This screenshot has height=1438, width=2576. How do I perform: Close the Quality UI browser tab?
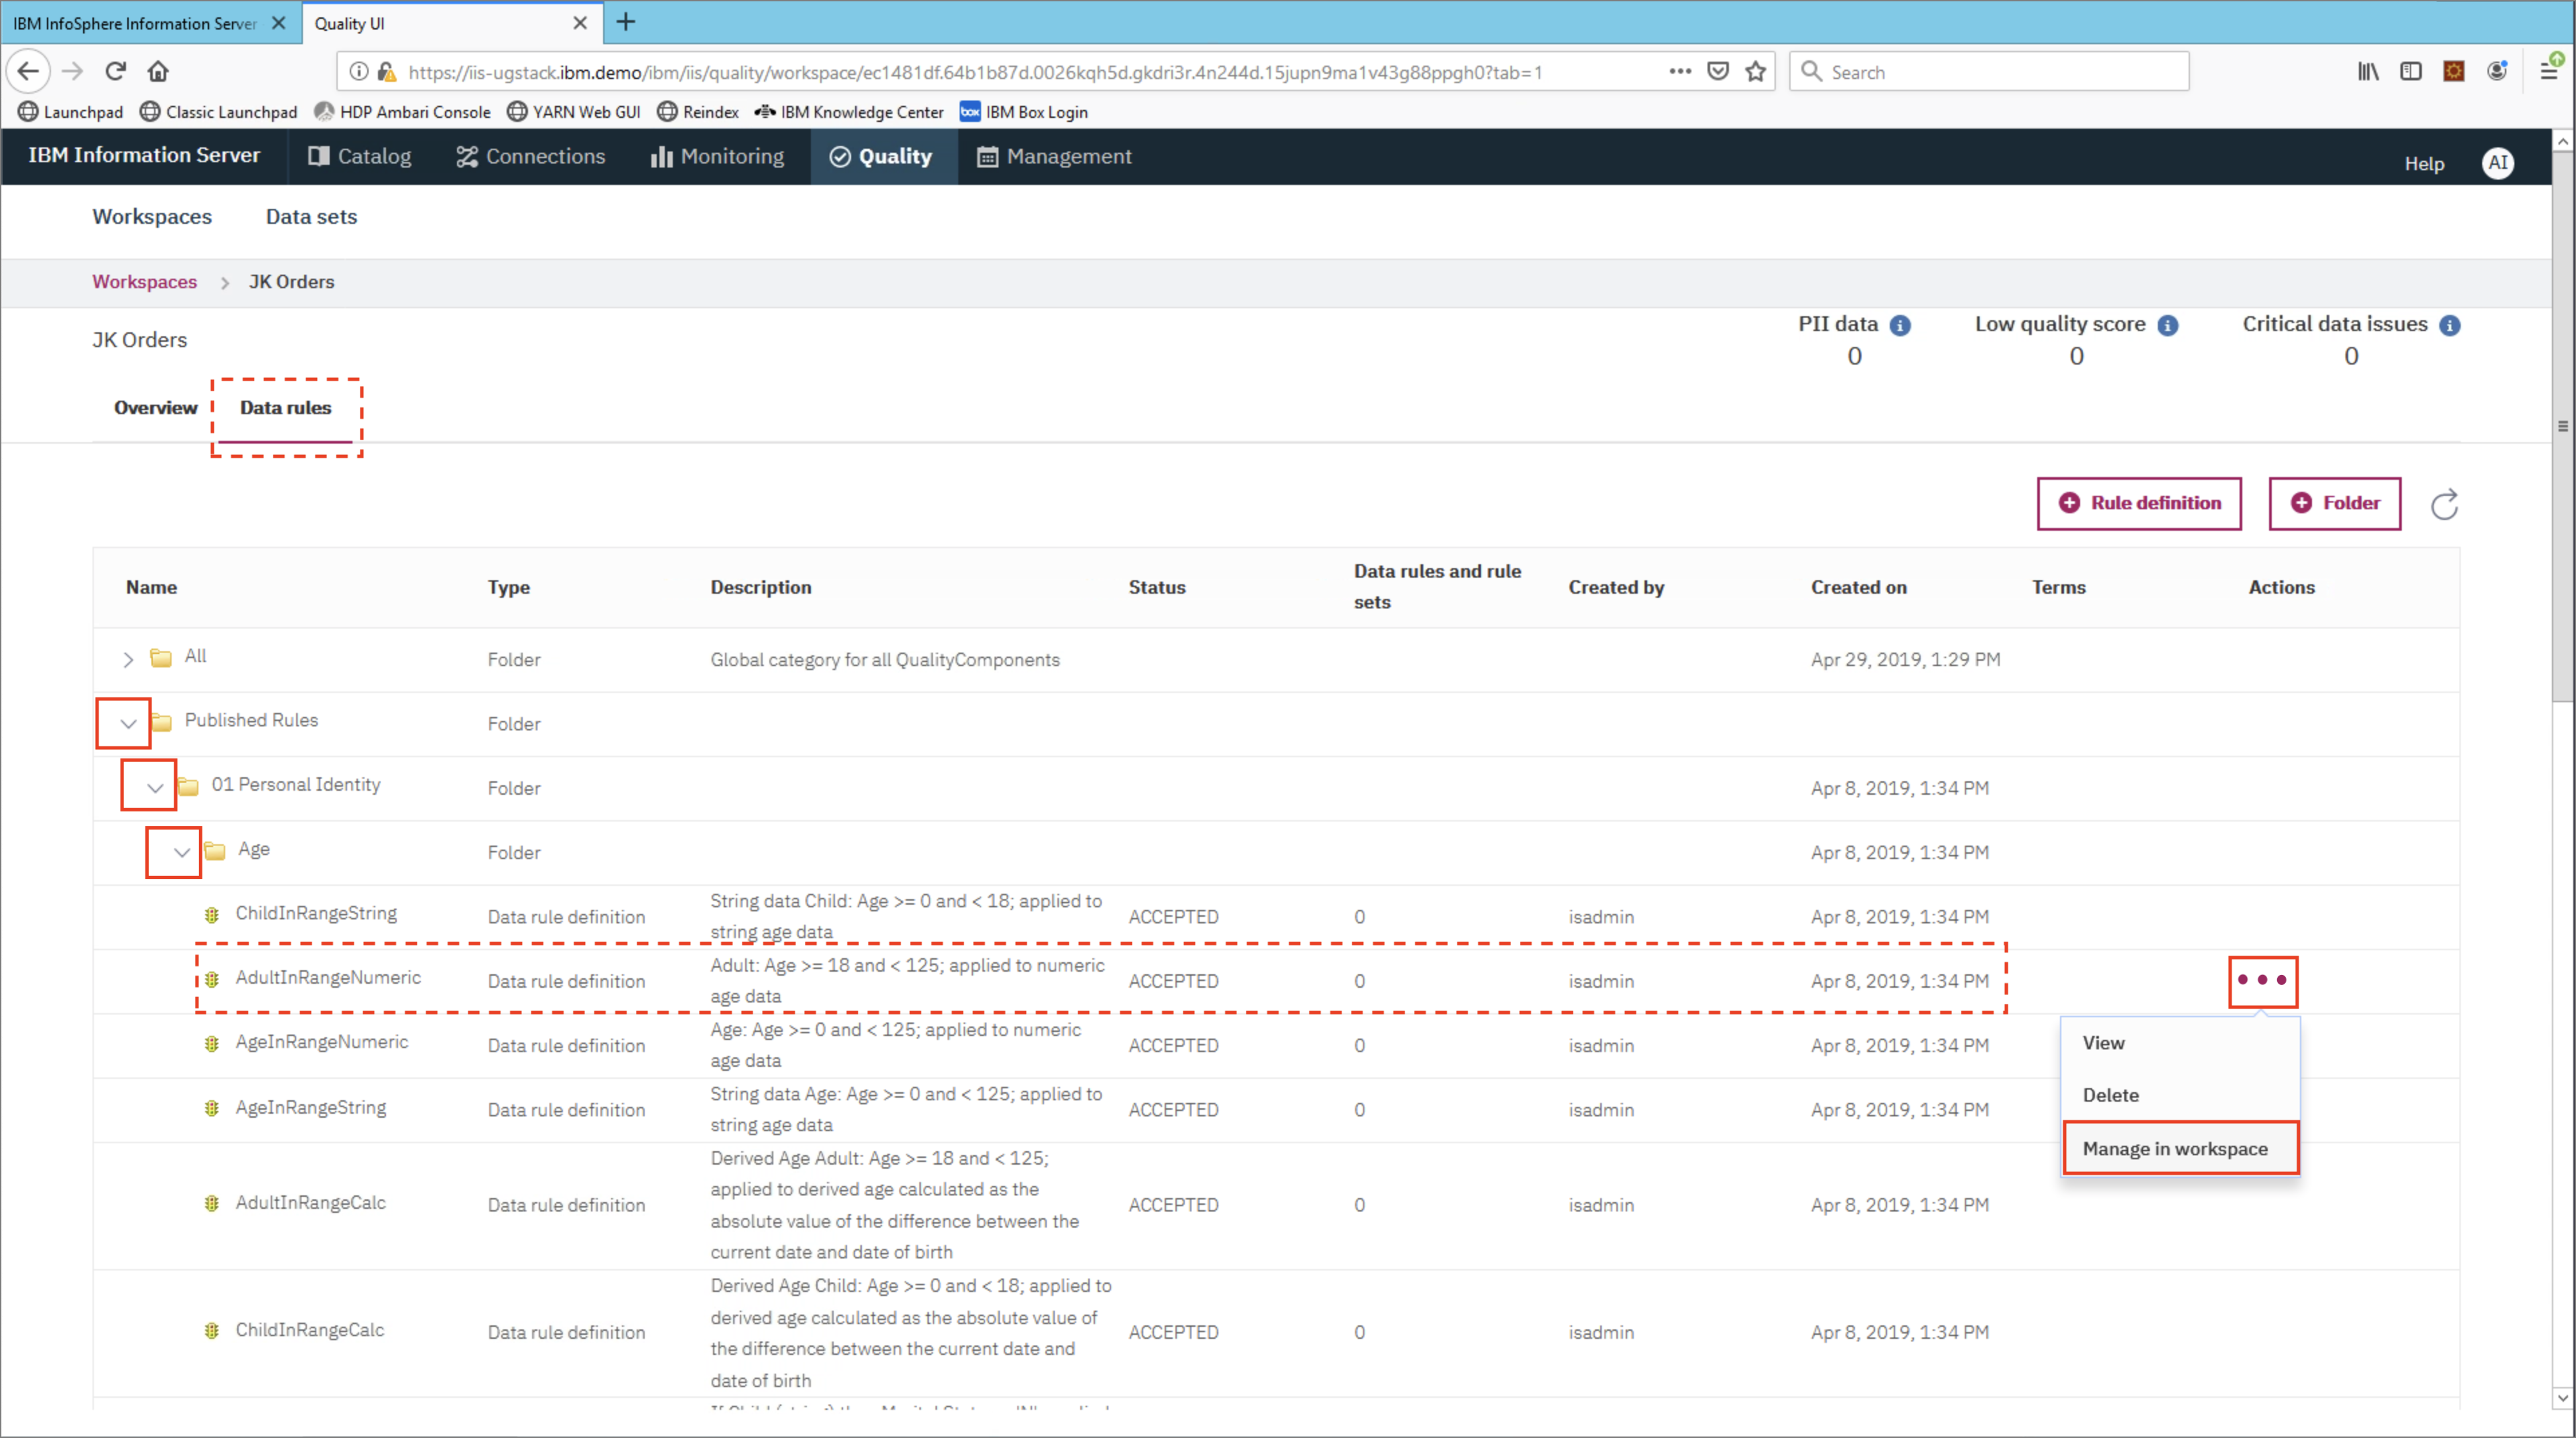pos(579,23)
